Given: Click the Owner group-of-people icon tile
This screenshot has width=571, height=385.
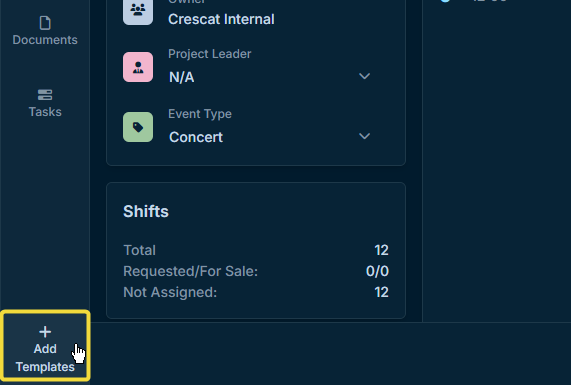Looking at the screenshot, I should pyautogui.click(x=138, y=11).
